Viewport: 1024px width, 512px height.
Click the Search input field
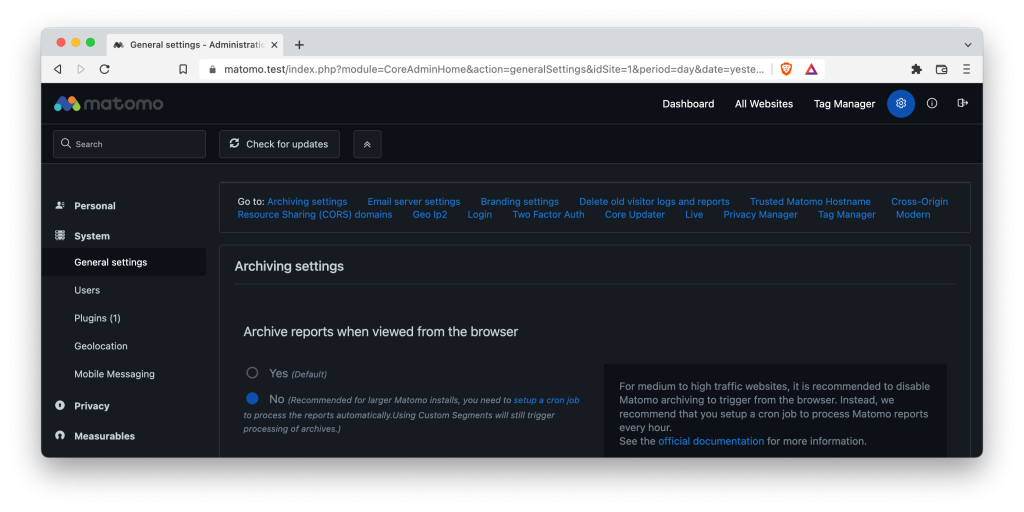click(x=130, y=144)
